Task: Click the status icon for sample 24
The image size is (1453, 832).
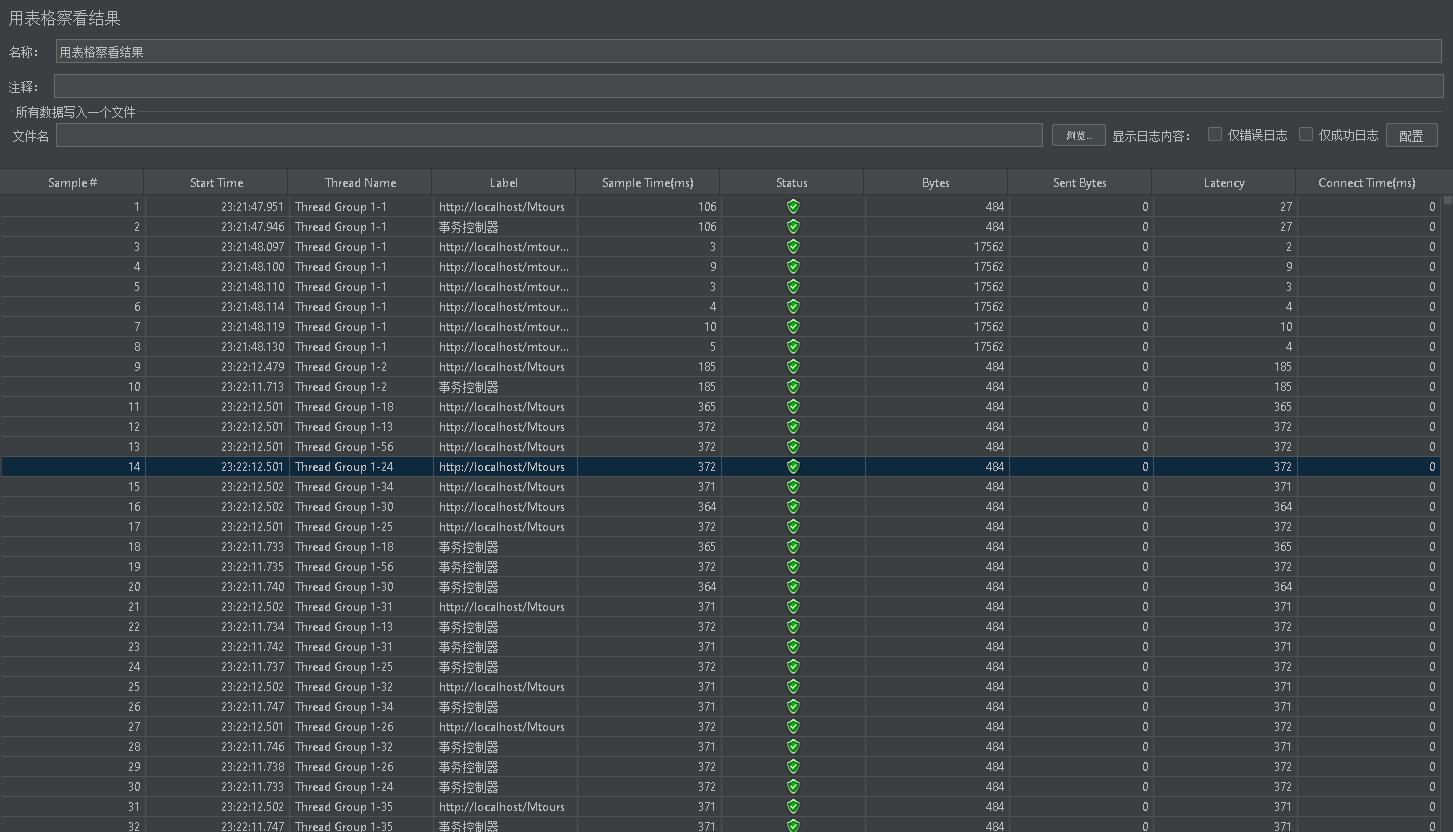Action: coord(793,667)
